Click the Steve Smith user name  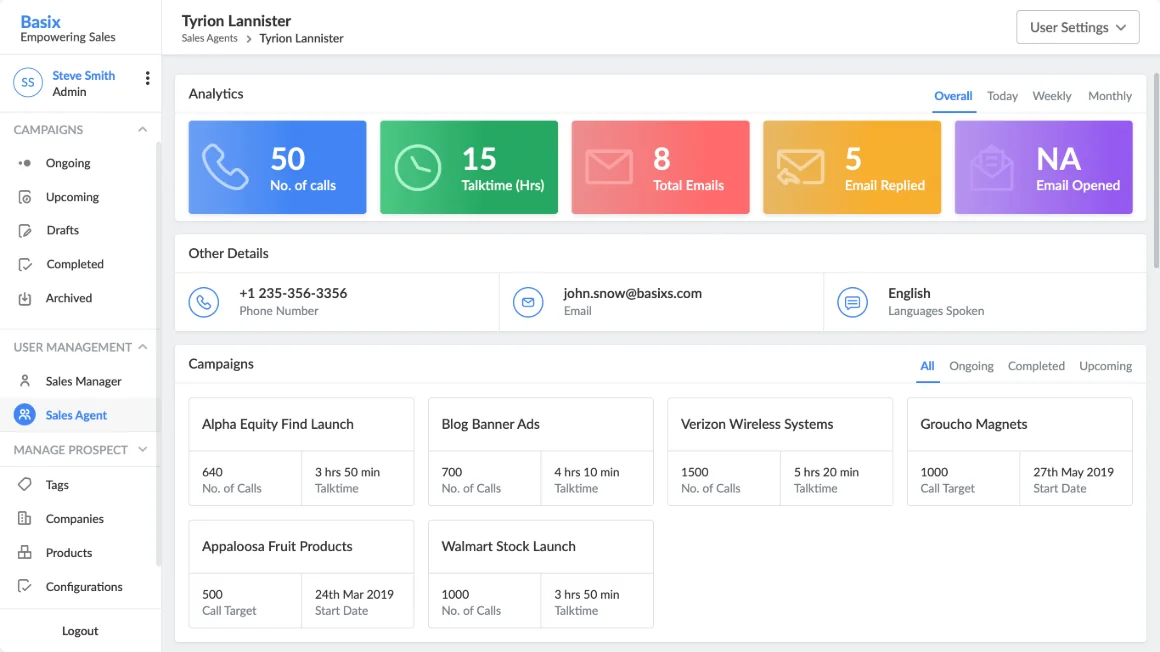[84, 75]
